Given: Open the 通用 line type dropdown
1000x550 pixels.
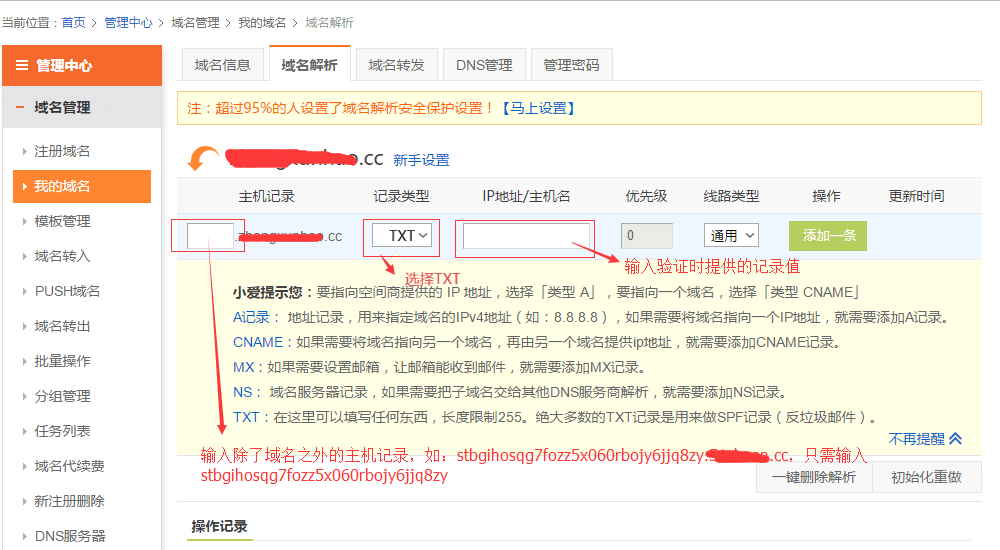Looking at the screenshot, I should tap(731, 236).
